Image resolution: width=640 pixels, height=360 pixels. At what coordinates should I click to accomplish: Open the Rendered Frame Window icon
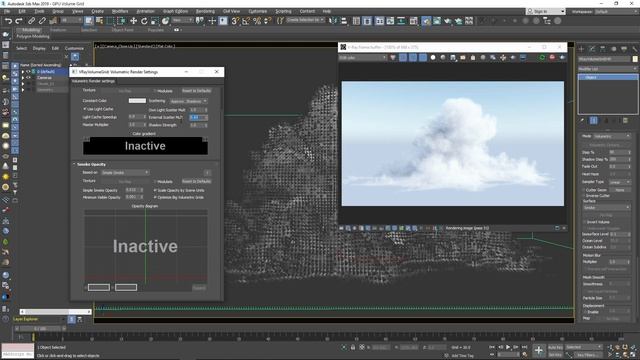(x=437, y=20)
